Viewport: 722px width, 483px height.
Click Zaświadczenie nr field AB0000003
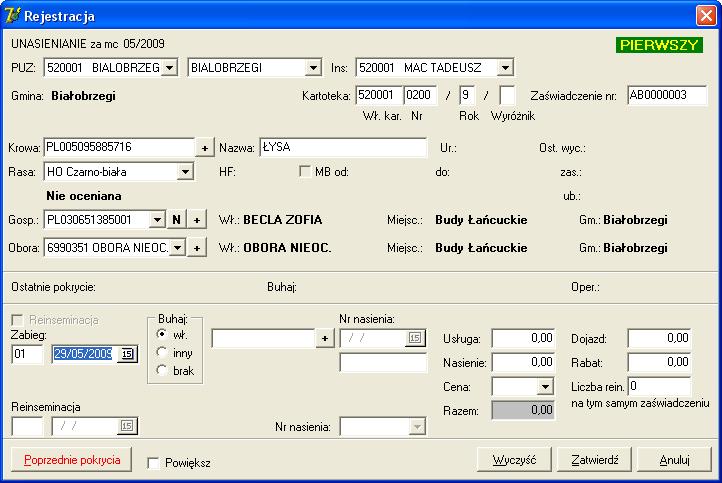[667, 95]
